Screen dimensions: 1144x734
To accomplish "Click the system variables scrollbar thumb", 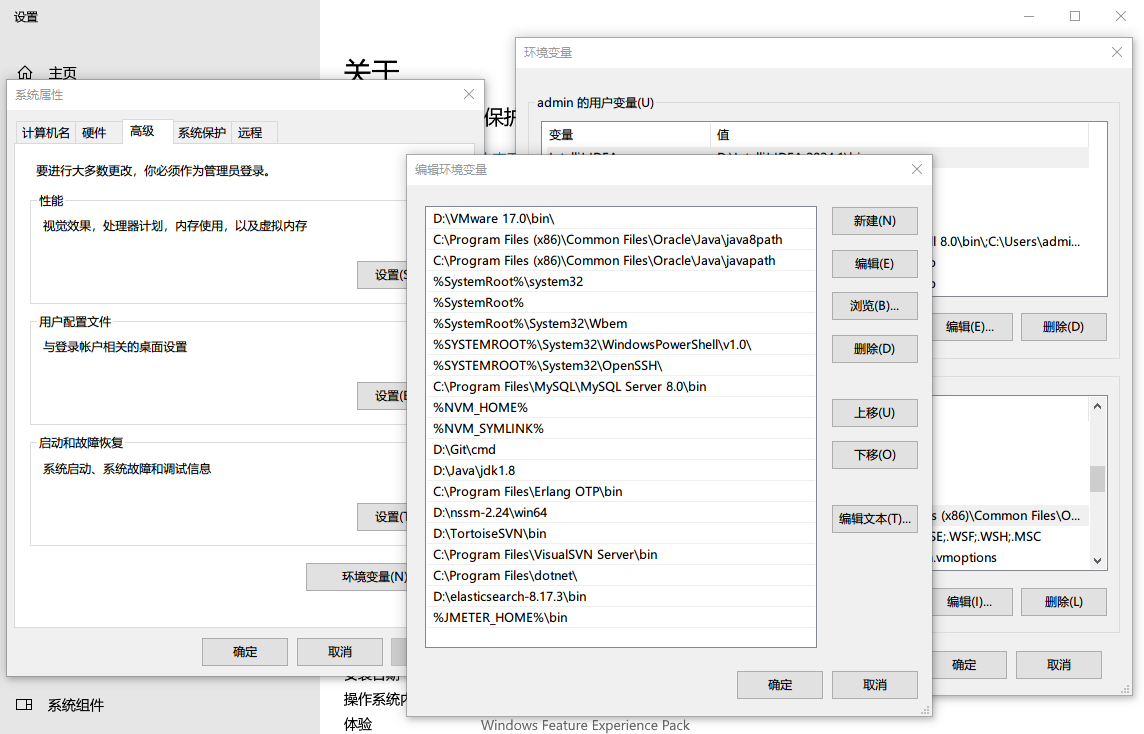I will pos(1097,479).
